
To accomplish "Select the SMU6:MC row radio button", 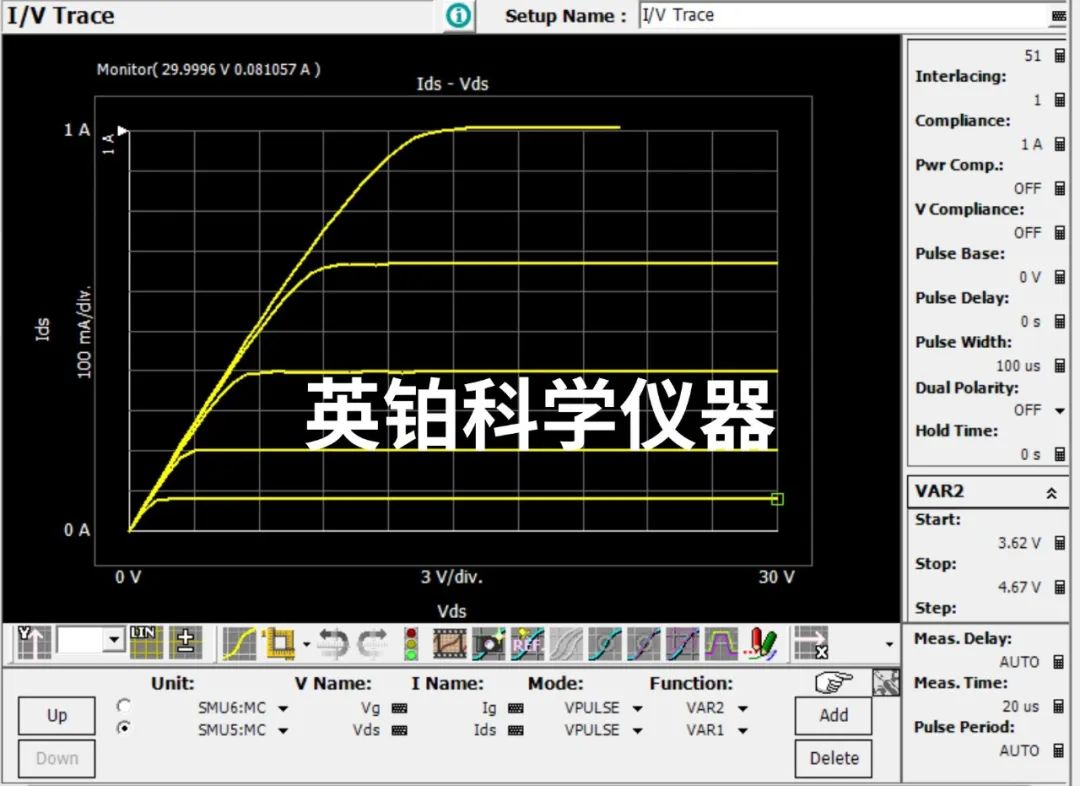I will click(124, 706).
